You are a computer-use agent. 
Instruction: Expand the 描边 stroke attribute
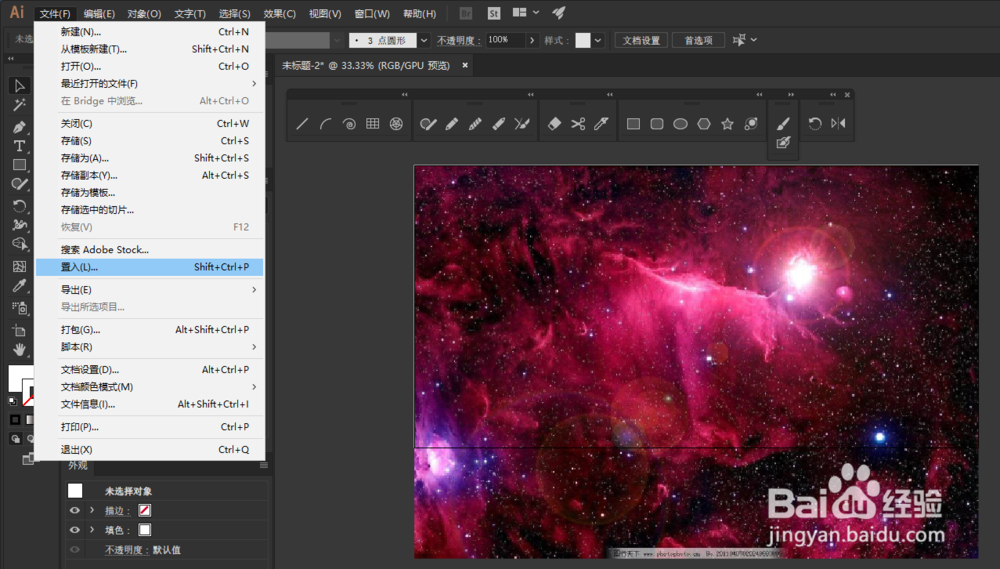pos(92,510)
